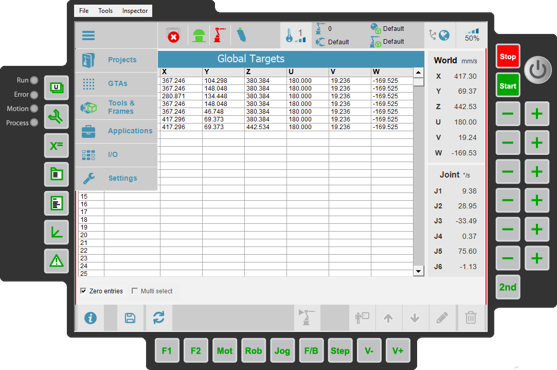
Task: Select Tools & Frames in side menu
Action: pyautogui.click(x=116, y=107)
